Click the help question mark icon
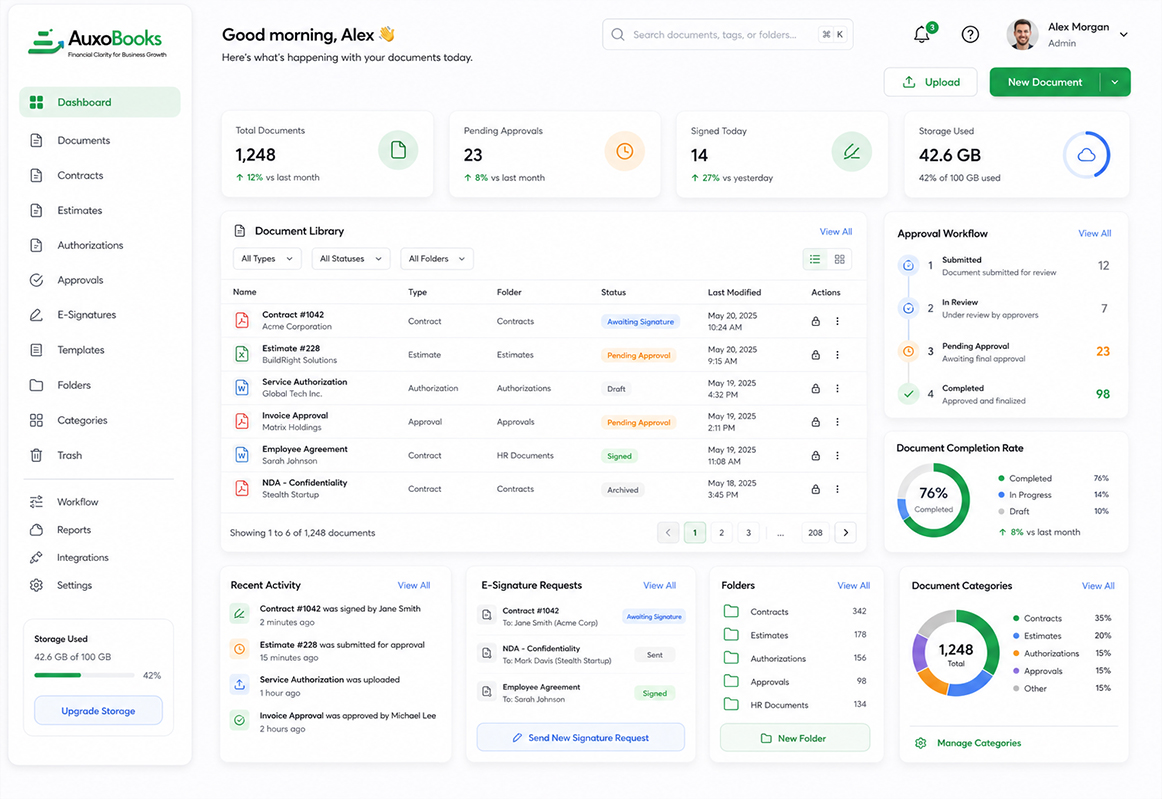Image resolution: width=1162 pixels, height=799 pixels. click(970, 34)
